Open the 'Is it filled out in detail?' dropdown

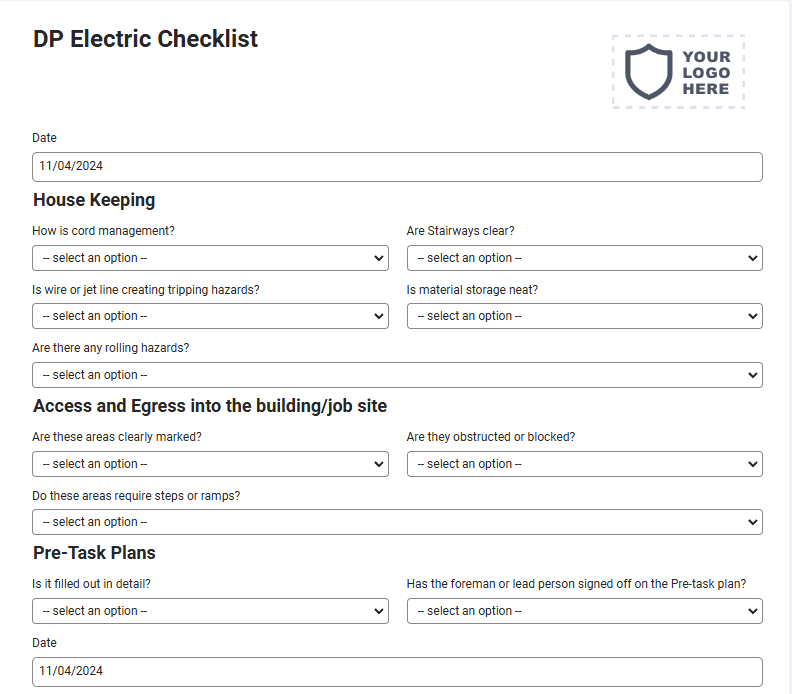click(210, 611)
